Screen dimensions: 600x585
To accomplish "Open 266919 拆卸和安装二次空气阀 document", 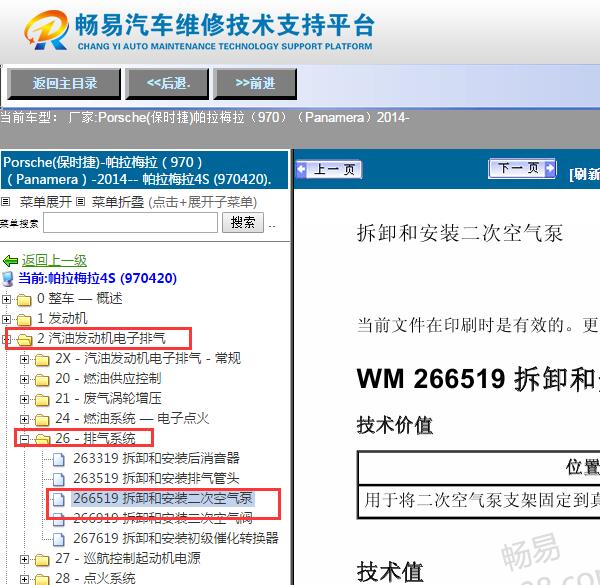I will 163,518.
